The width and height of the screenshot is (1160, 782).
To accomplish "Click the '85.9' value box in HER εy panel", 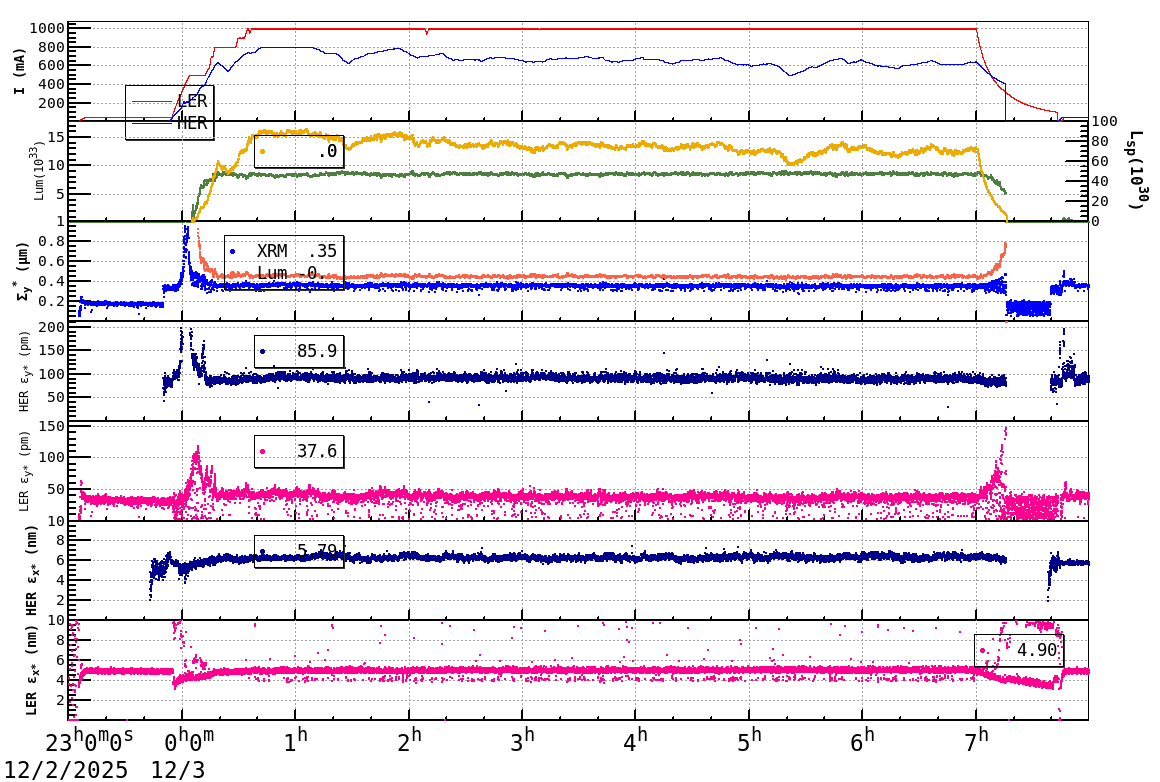I will tap(299, 351).
